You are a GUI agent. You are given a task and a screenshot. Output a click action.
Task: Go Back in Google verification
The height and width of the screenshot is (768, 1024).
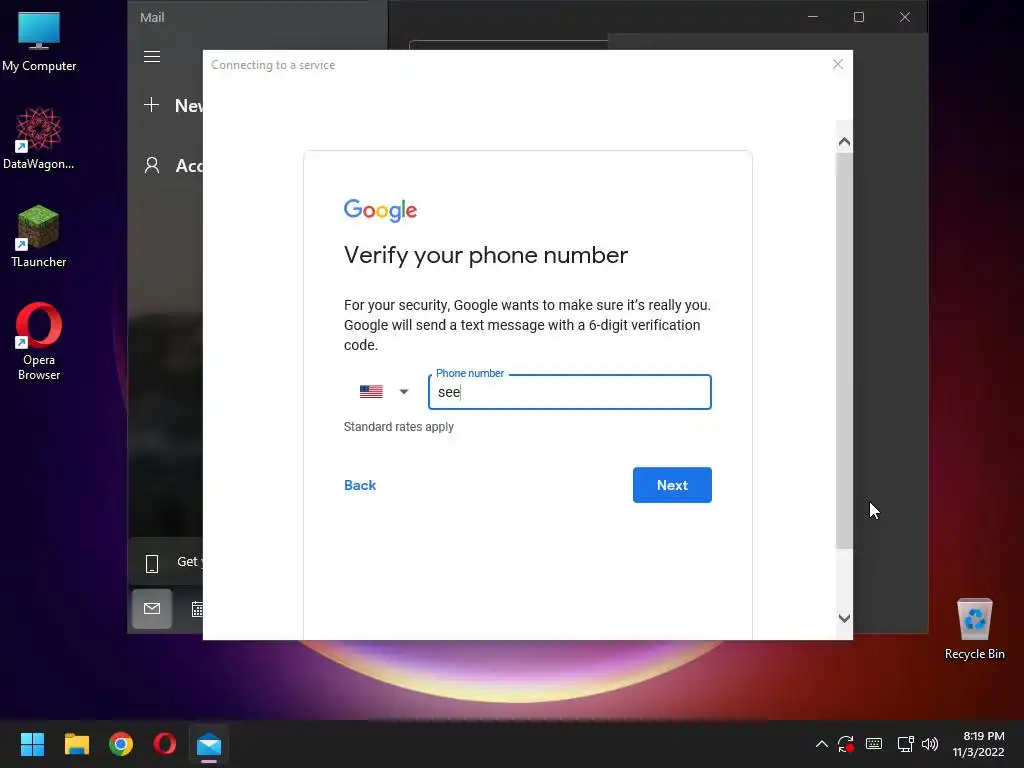click(x=360, y=485)
